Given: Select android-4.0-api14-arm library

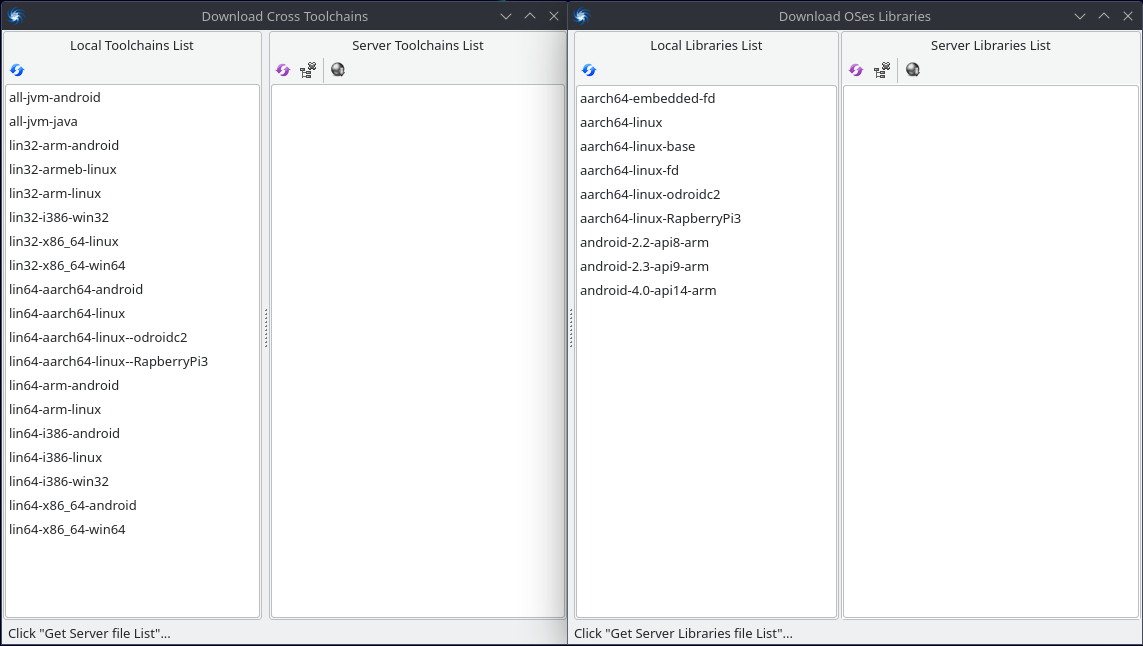Looking at the screenshot, I should [x=706, y=291].
